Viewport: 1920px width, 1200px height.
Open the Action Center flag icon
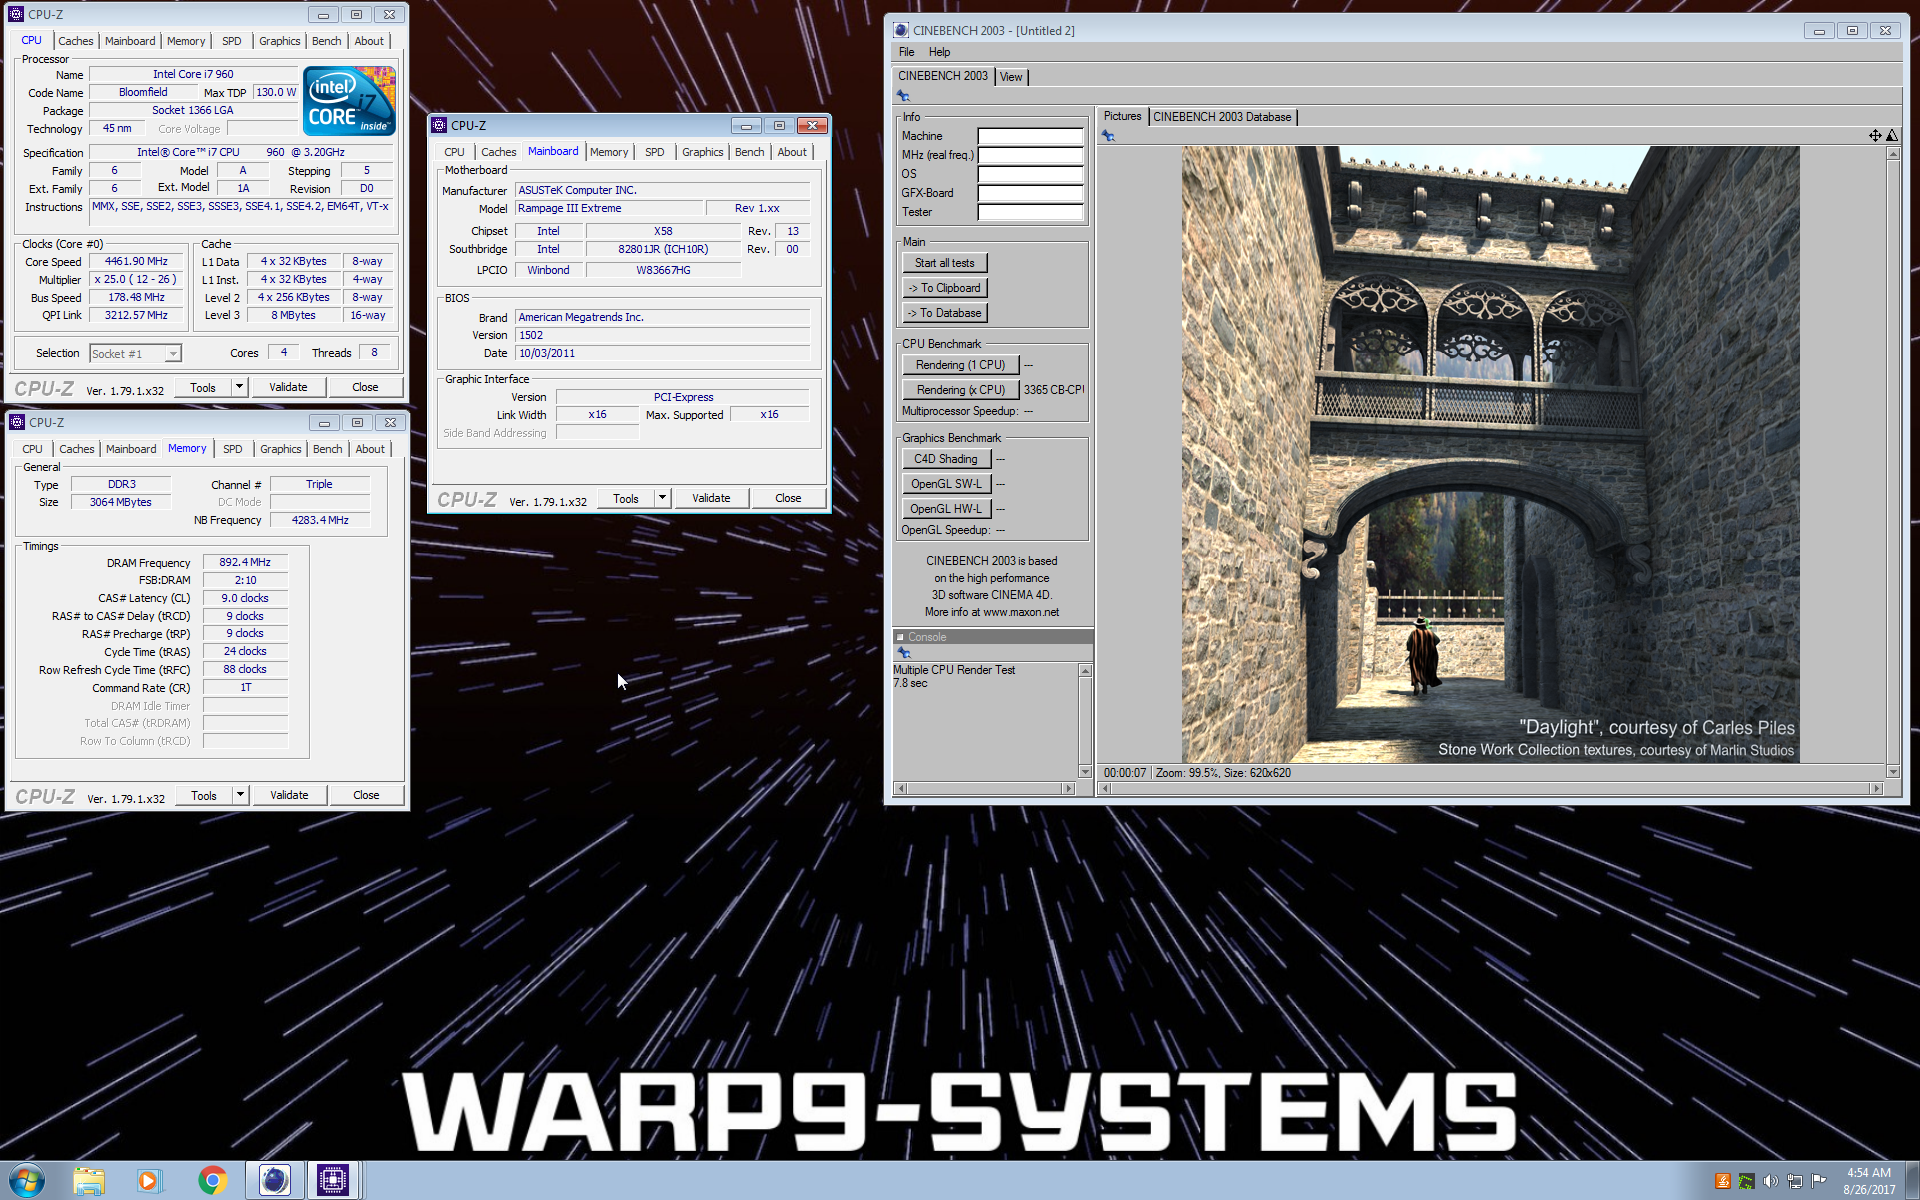[1819, 1181]
